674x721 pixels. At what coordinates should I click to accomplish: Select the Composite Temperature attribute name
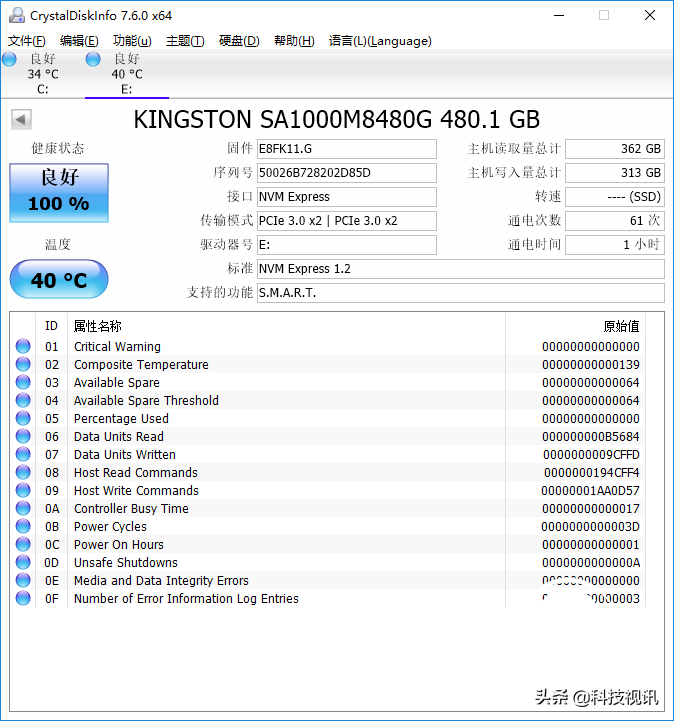[x=141, y=364]
